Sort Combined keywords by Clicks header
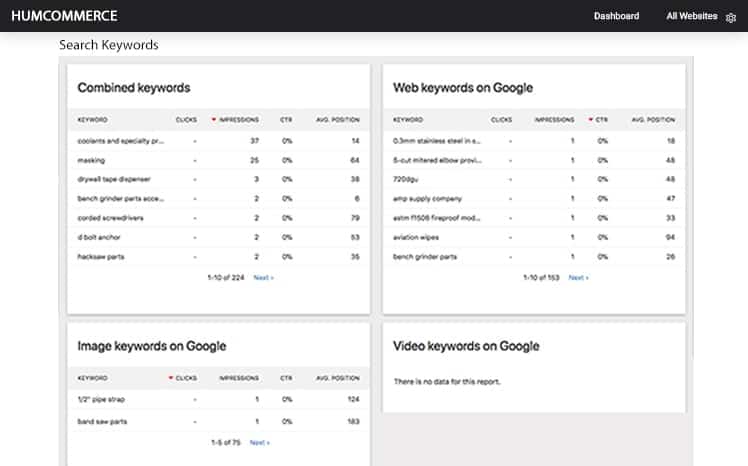Screen dimensions: 748x466 pyautogui.click(x=186, y=120)
